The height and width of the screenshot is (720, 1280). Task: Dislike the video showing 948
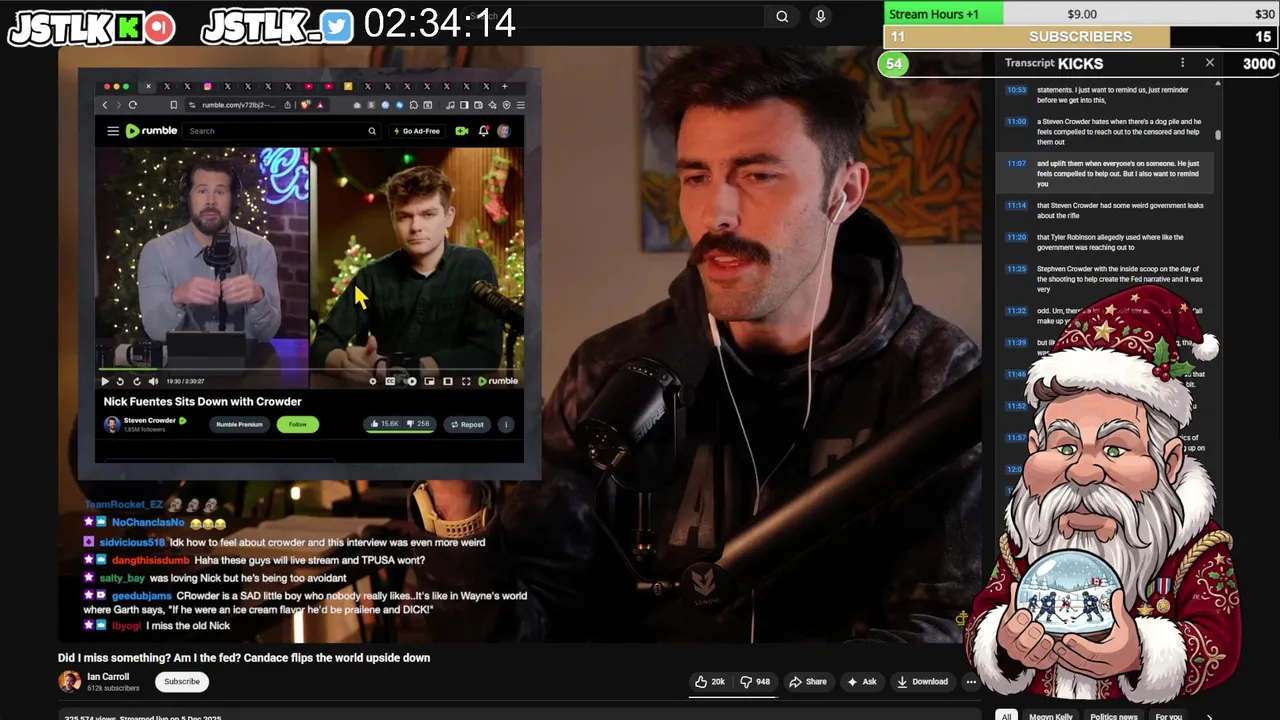(x=754, y=682)
